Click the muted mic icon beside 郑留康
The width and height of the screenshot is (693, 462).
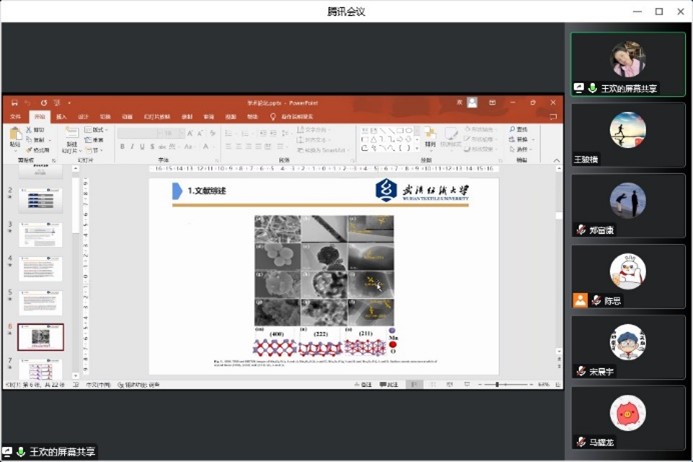tap(581, 230)
